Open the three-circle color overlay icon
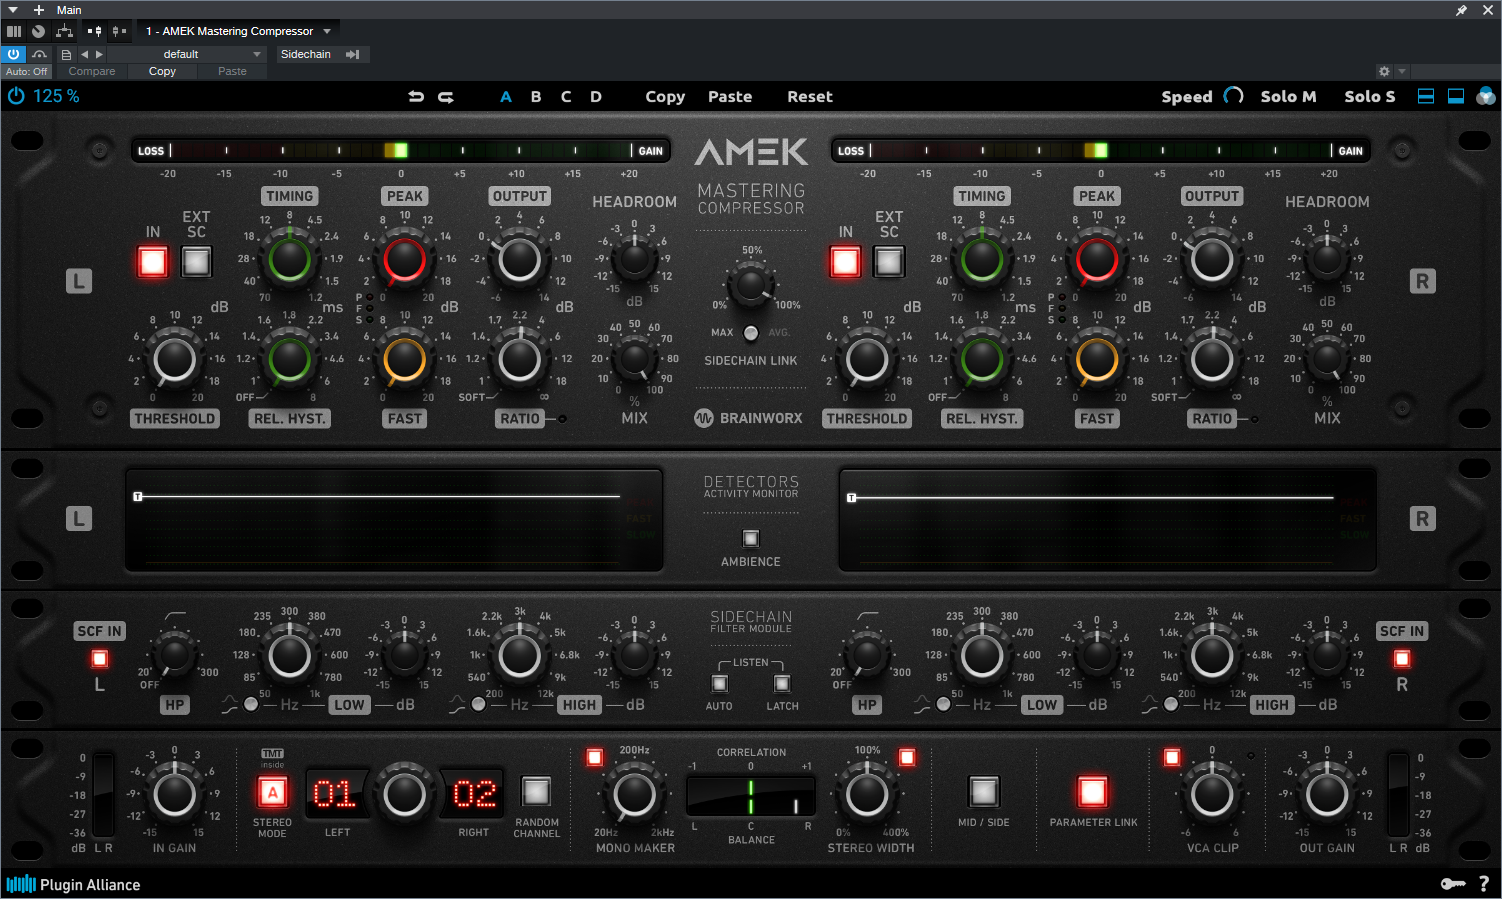This screenshot has width=1502, height=899. click(x=1486, y=96)
